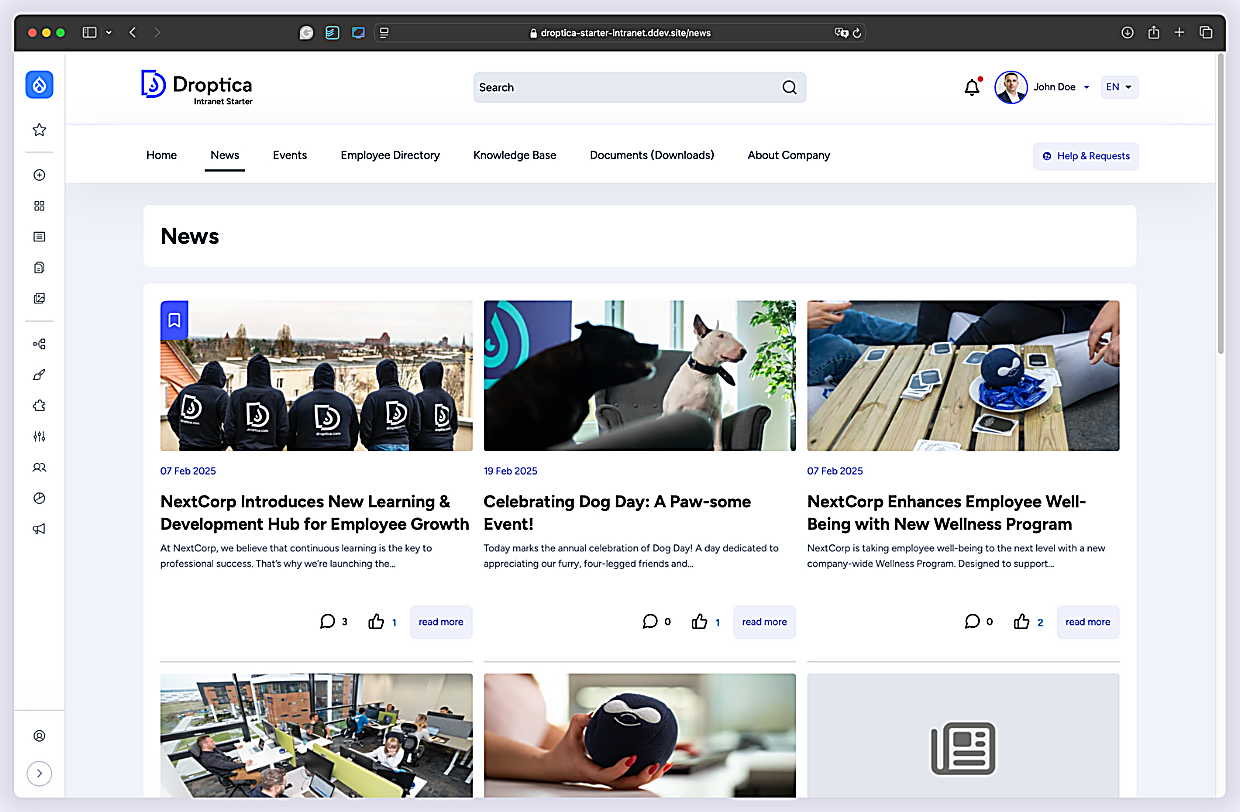This screenshot has width=1240, height=812.
Task: Click the office workspace photo thumbnail
Action: pyautogui.click(x=316, y=735)
